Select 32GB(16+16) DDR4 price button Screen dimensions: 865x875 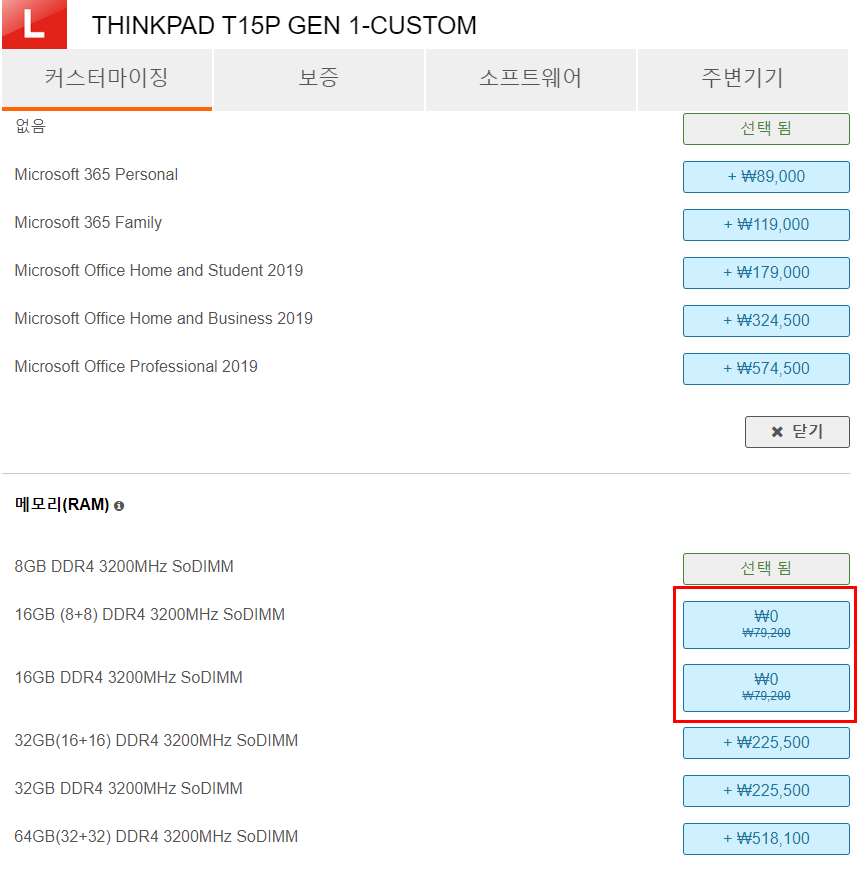766,743
